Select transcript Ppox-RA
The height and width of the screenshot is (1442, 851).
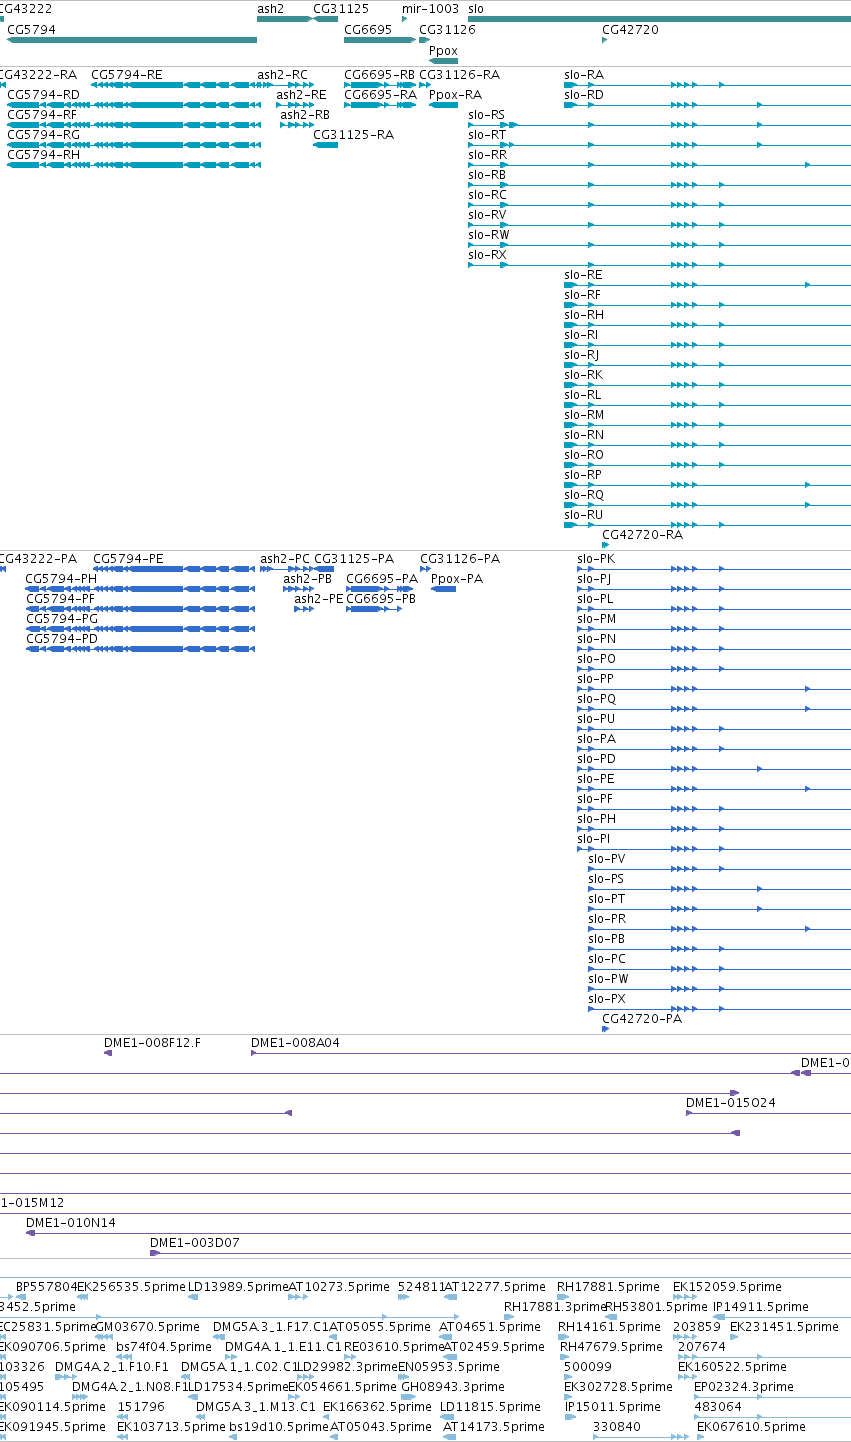pos(455,95)
